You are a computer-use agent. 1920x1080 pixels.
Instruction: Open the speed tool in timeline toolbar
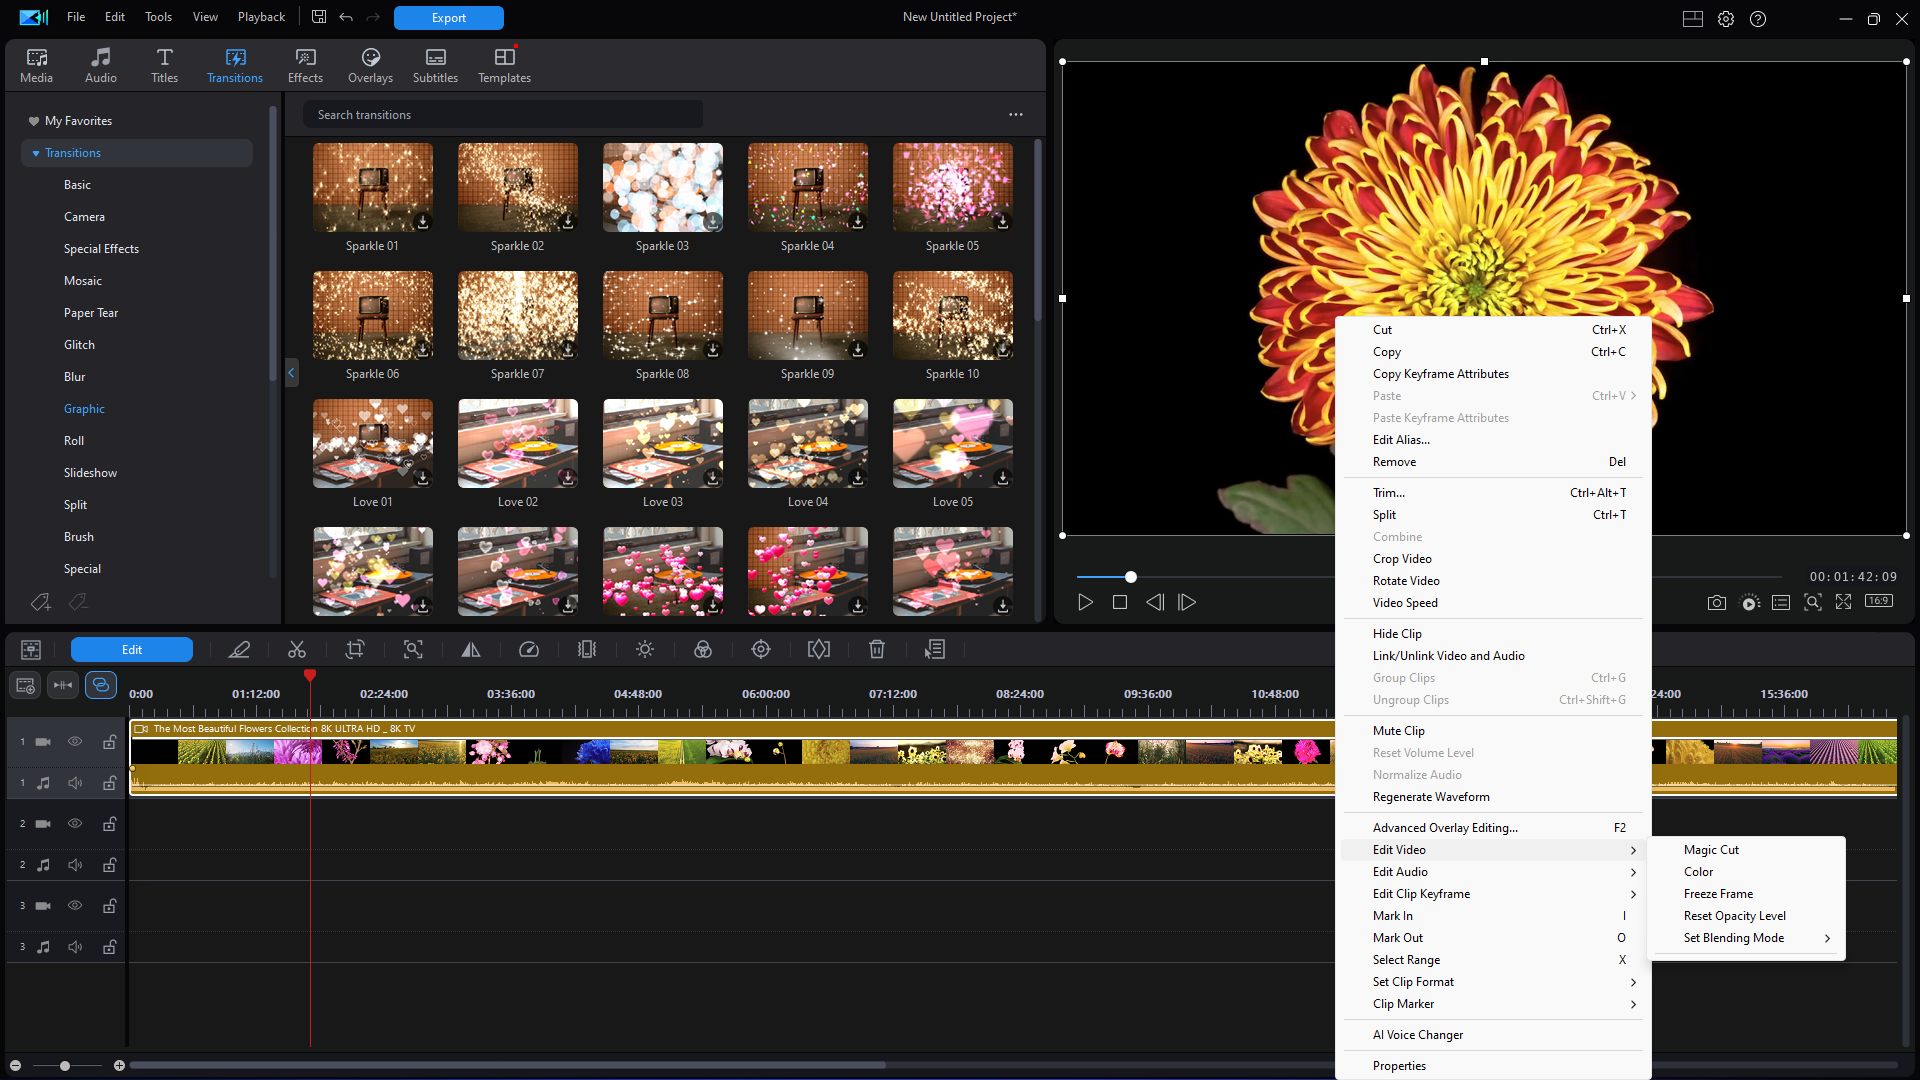point(529,650)
